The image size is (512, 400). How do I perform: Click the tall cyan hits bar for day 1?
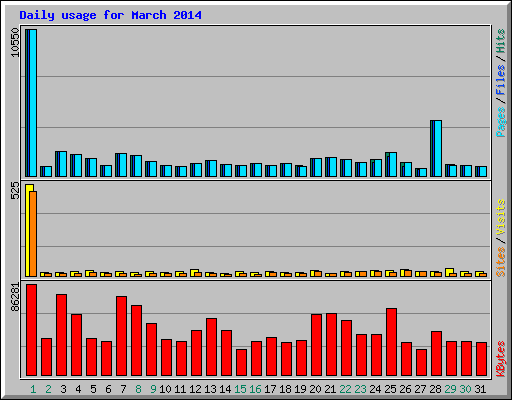[x=33, y=103]
